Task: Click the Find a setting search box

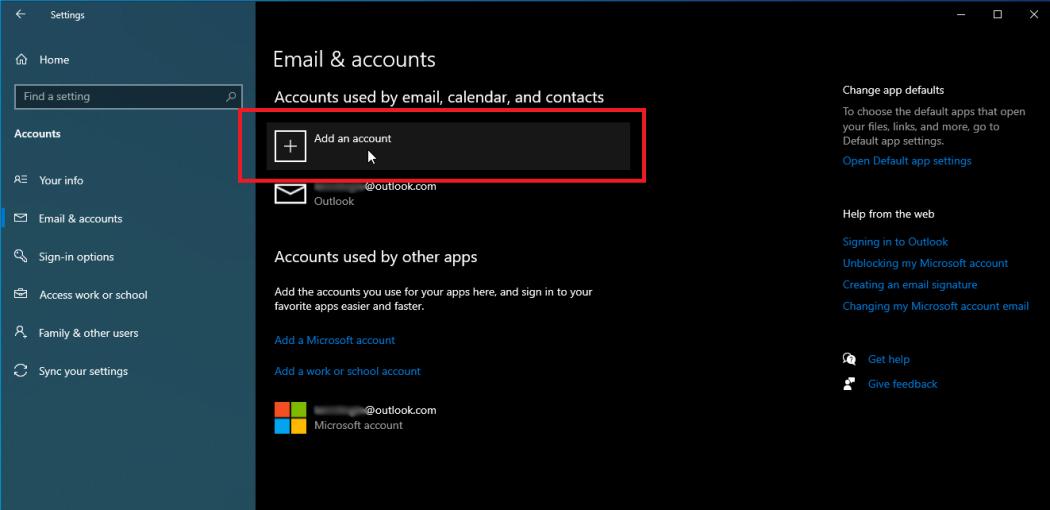Action: 128,96
